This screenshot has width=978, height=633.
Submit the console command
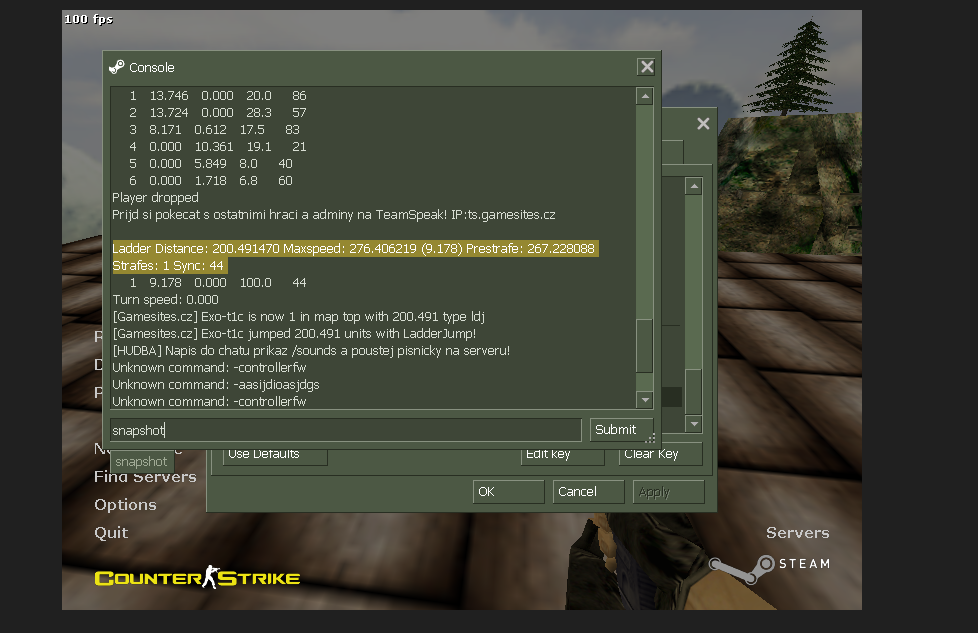(615, 430)
